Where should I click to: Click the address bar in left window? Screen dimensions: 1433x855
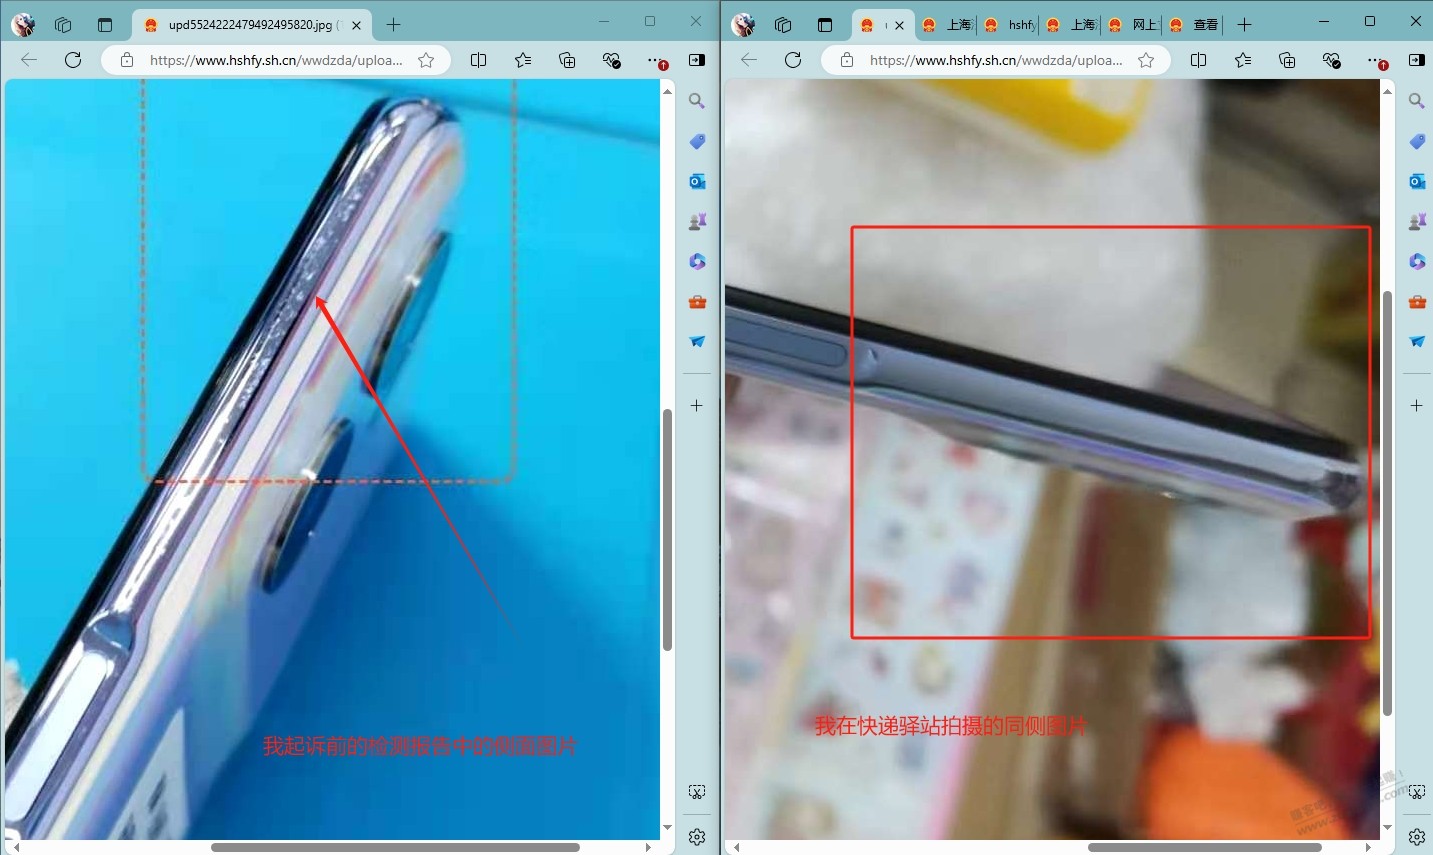click(275, 60)
